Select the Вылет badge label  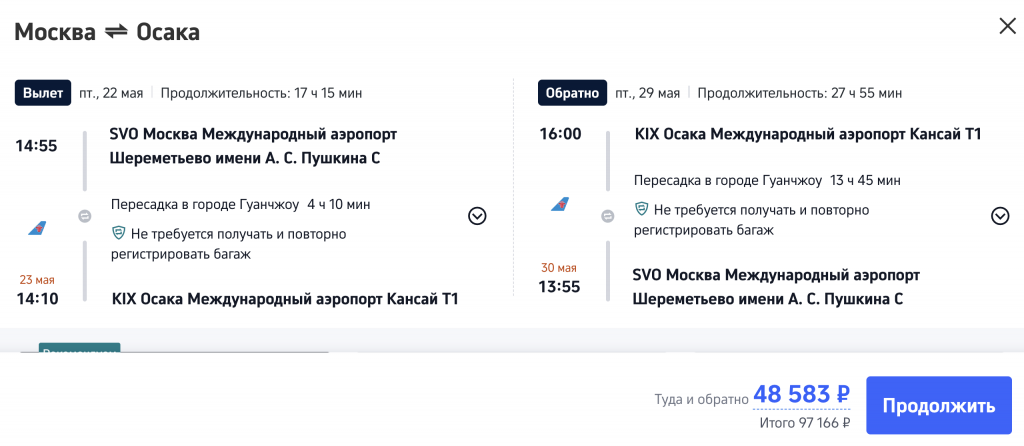click(x=42, y=93)
